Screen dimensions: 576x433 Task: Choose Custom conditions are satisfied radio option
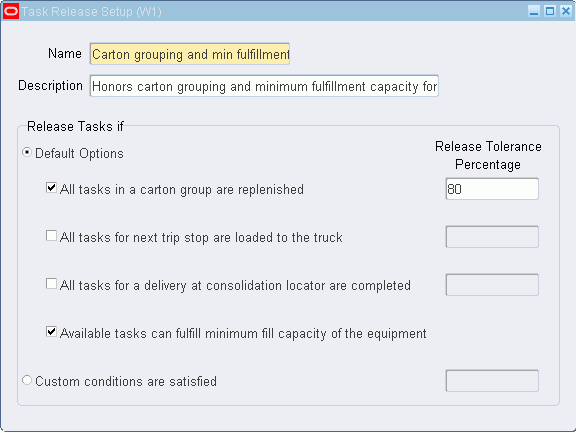[x=26, y=380]
